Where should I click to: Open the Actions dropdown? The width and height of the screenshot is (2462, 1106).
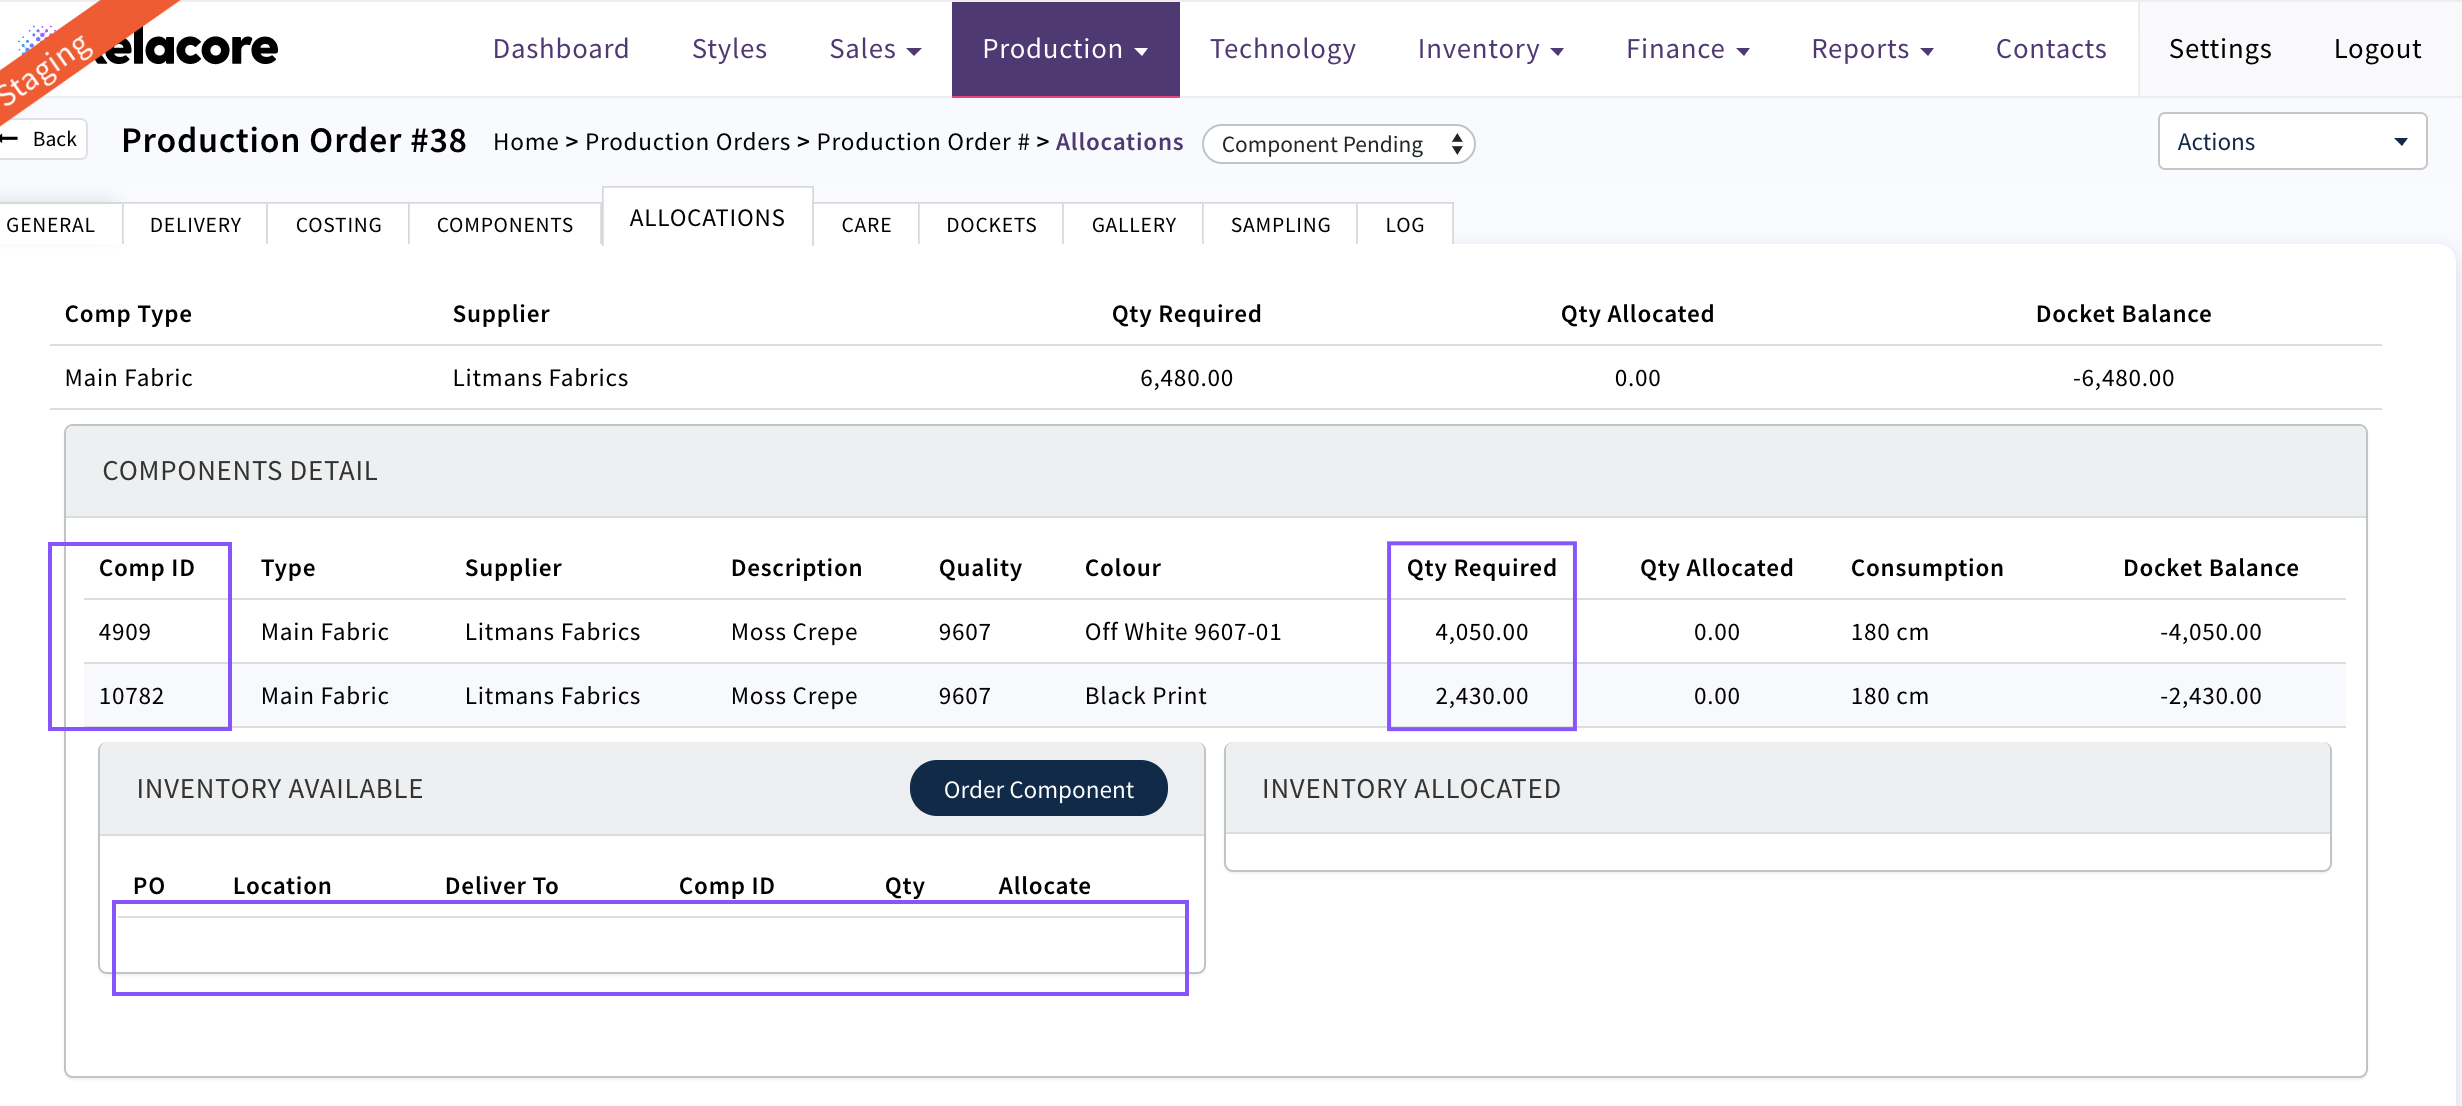pyautogui.click(x=2291, y=142)
